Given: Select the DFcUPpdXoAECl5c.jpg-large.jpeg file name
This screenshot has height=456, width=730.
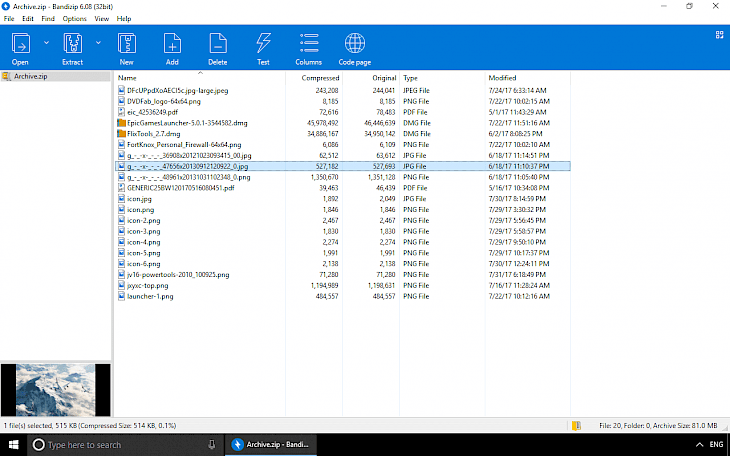Looking at the screenshot, I should coord(177,90).
